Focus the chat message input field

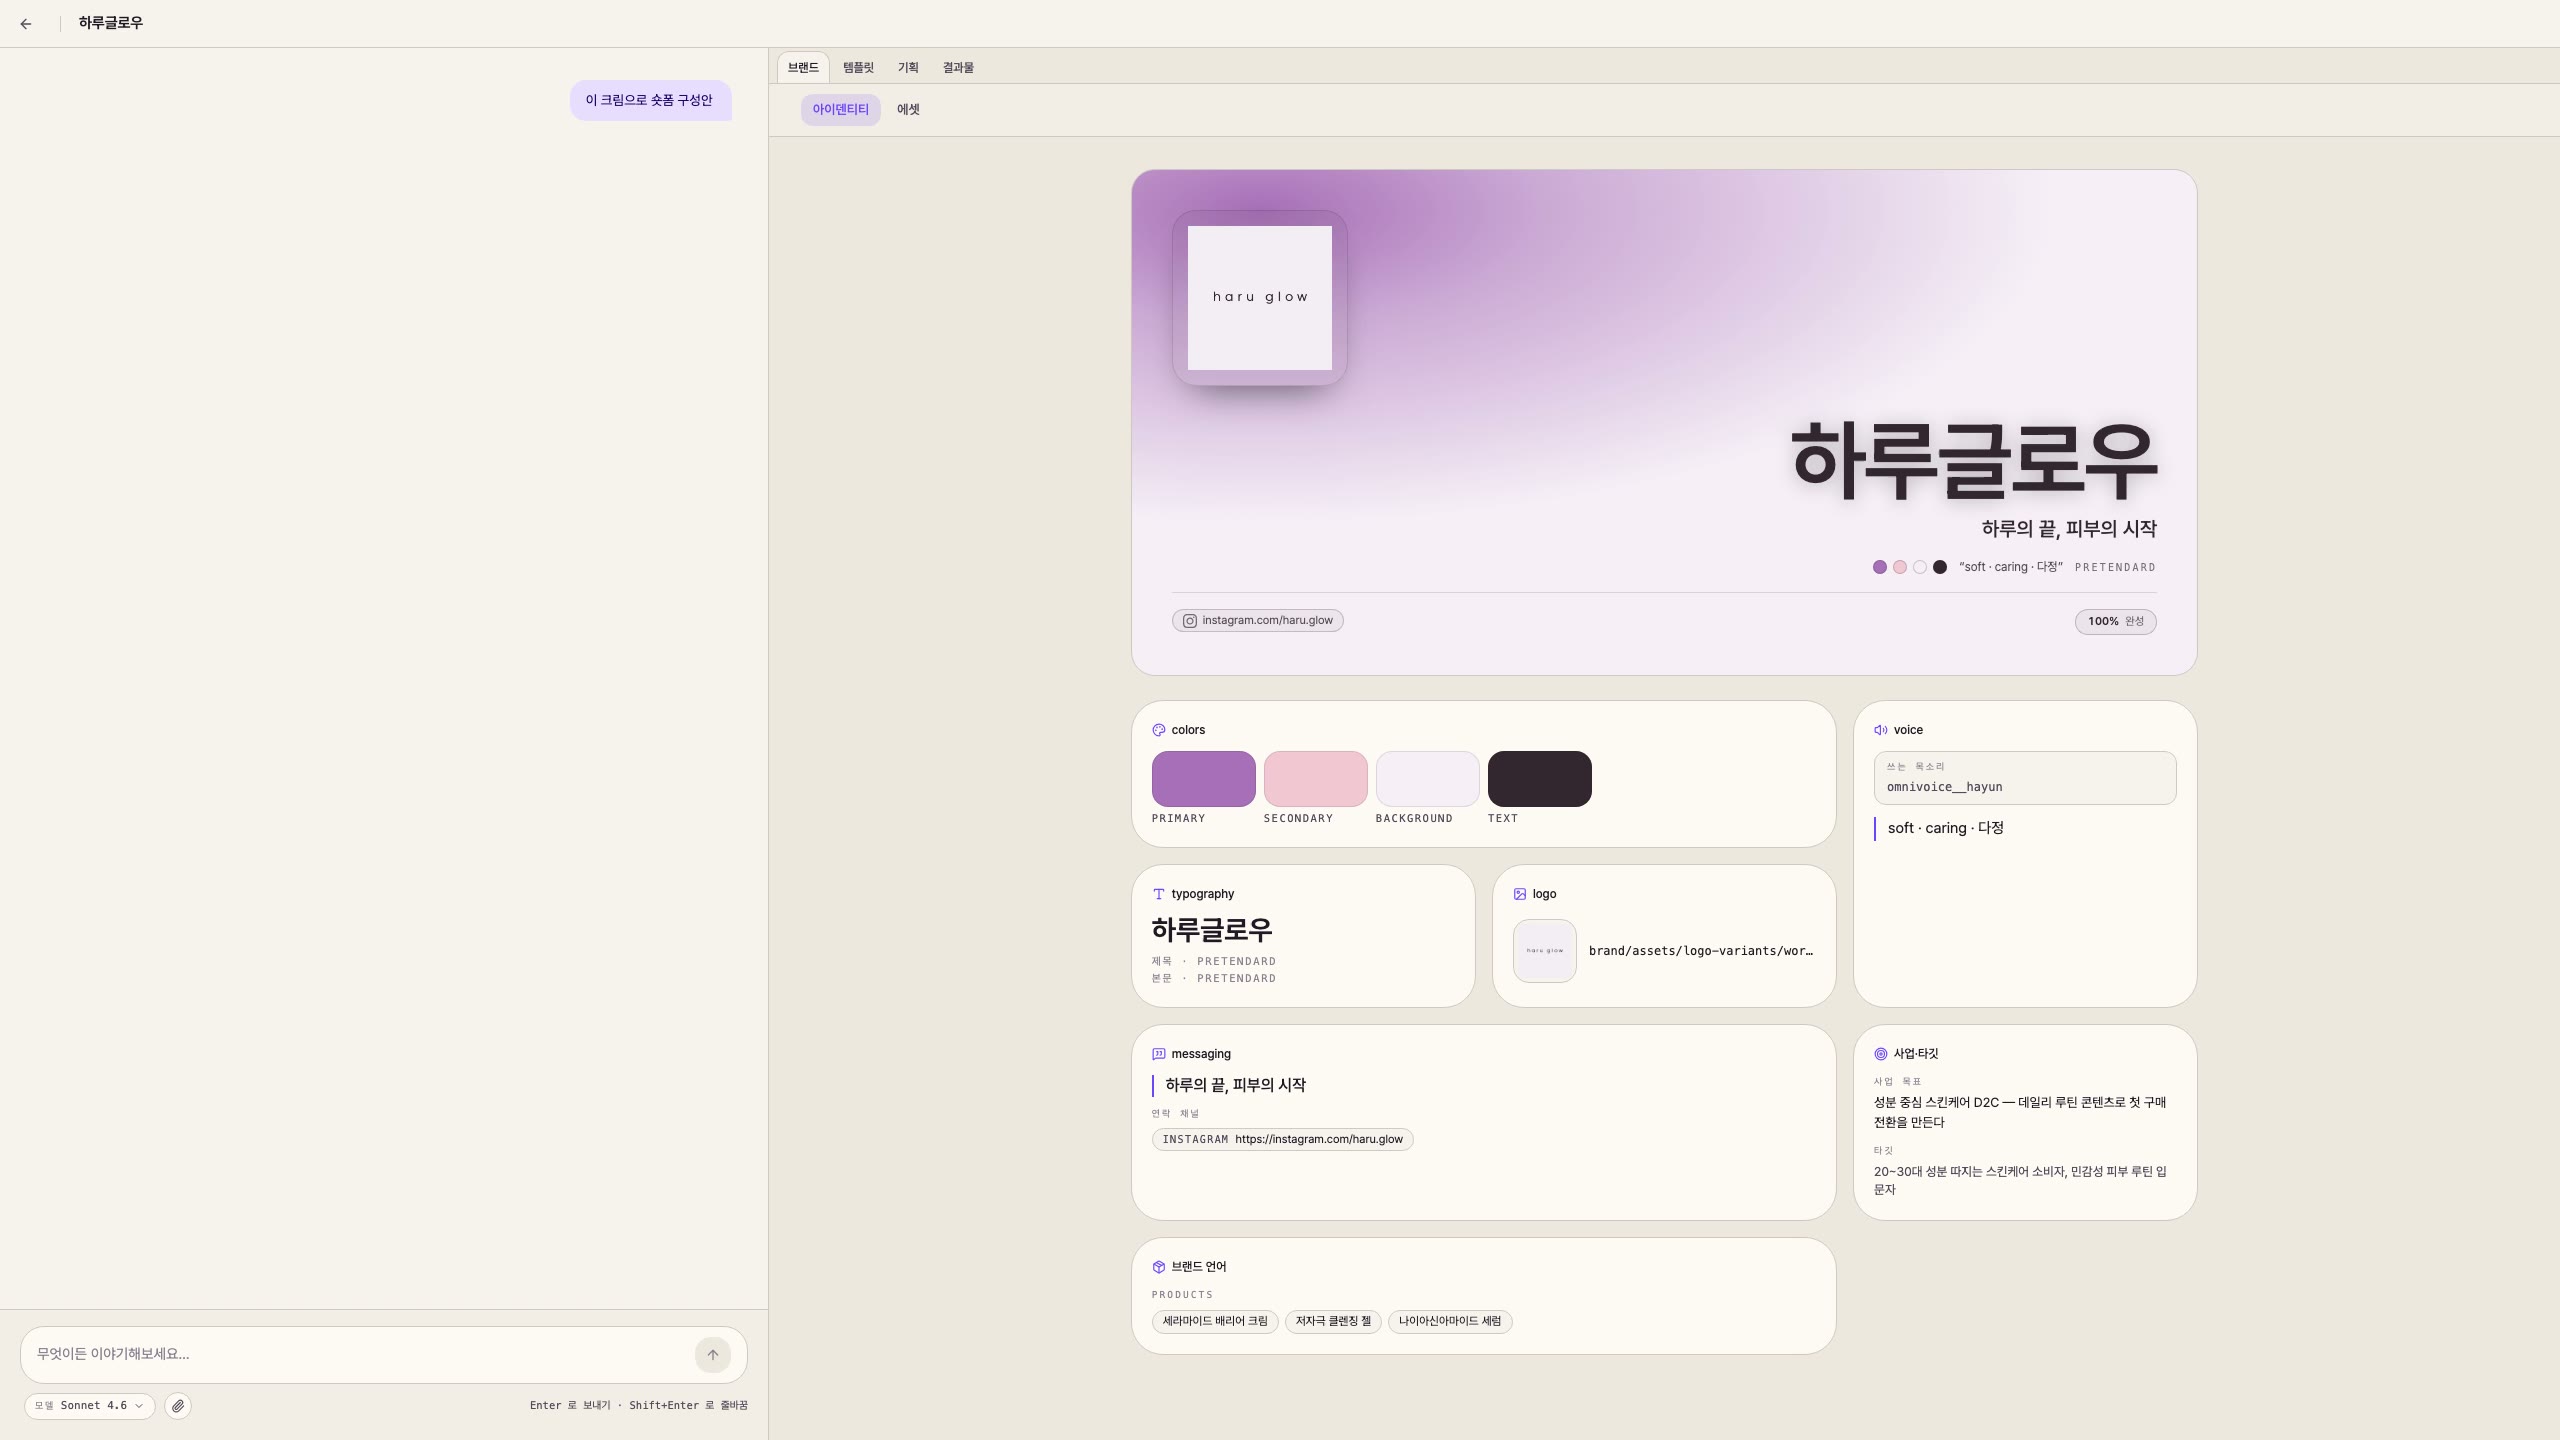coord(360,1355)
